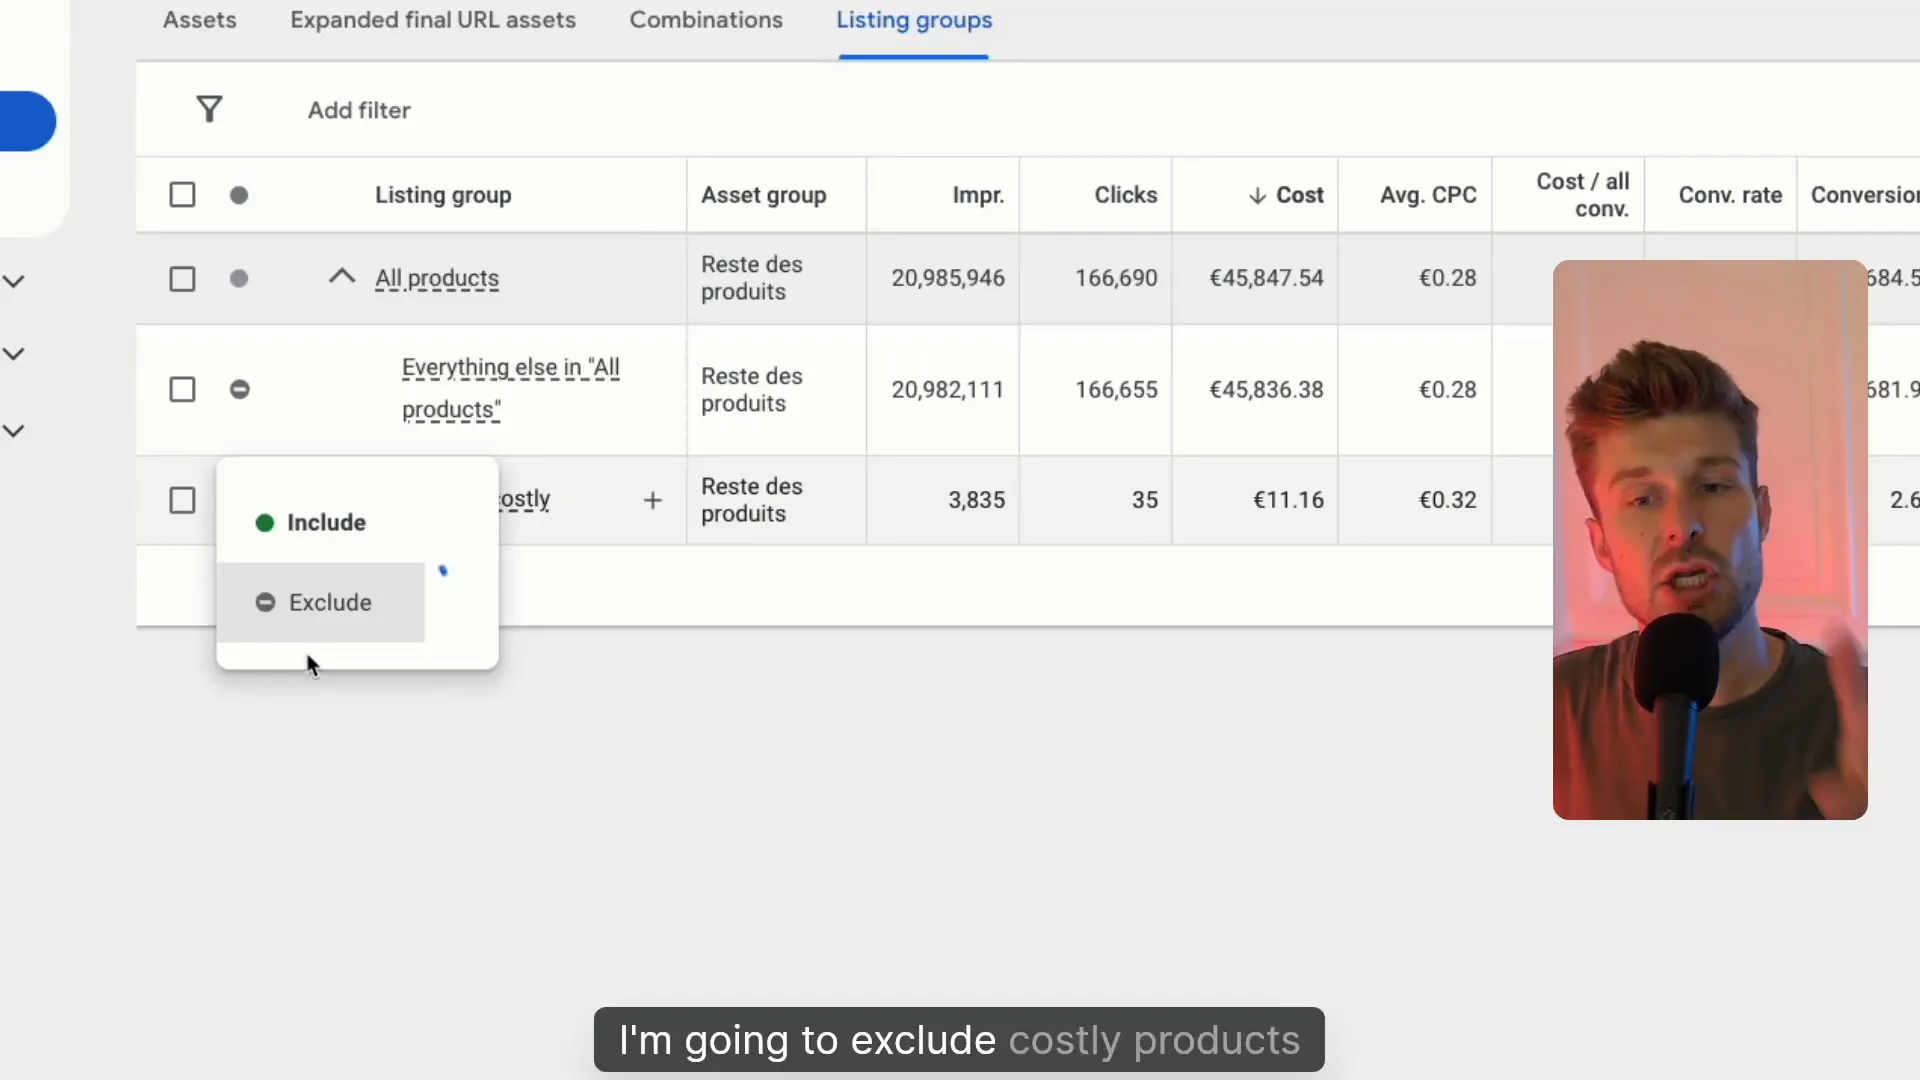
Task: Select Exclude from the context menu
Action: (330, 602)
